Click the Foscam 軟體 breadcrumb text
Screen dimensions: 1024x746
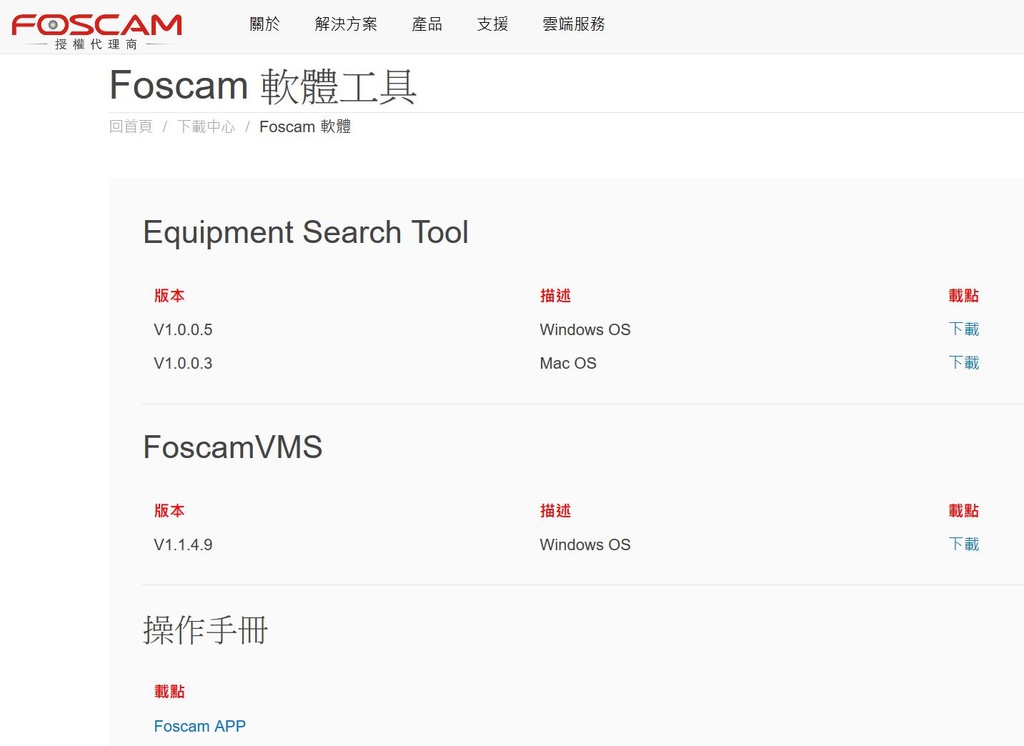[305, 126]
